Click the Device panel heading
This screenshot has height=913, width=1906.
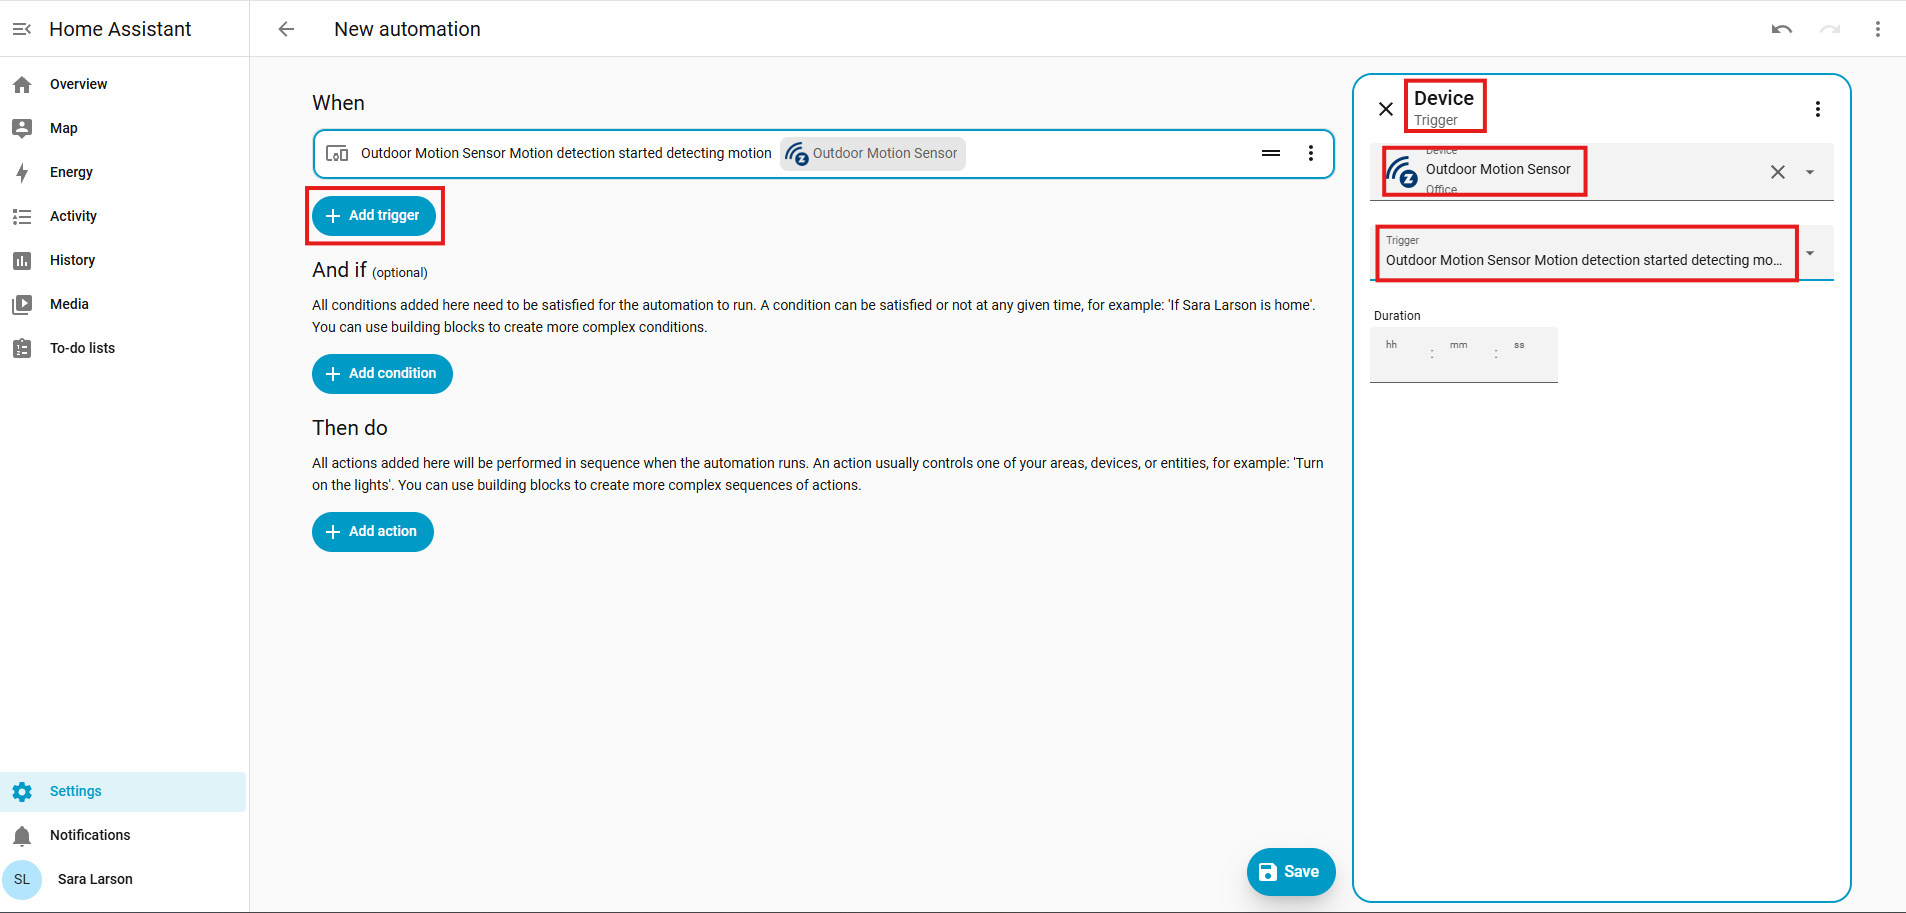(1444, 98)
